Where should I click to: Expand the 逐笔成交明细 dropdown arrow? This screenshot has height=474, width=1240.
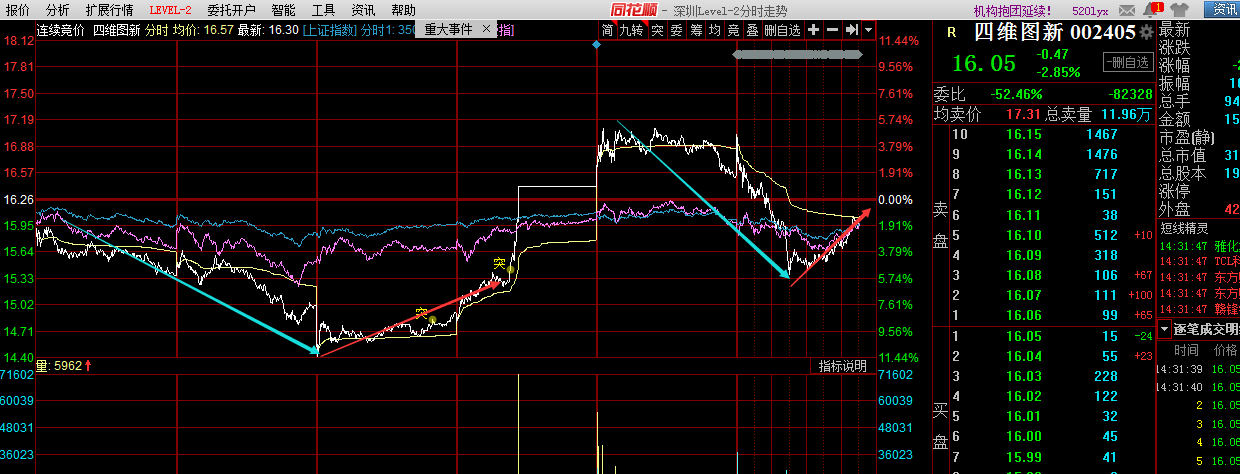pyautogui.click(x=1165, y=330)
